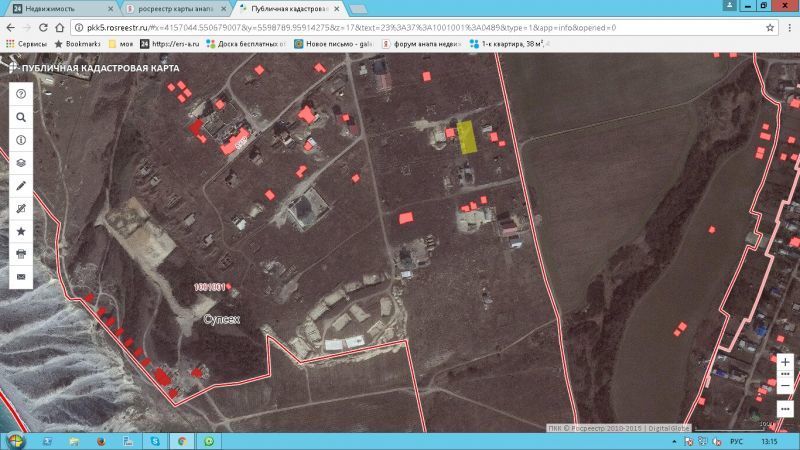Click the envelope feedback icon
The height and width of the screenshot is (450, 800).
[20, 276]
